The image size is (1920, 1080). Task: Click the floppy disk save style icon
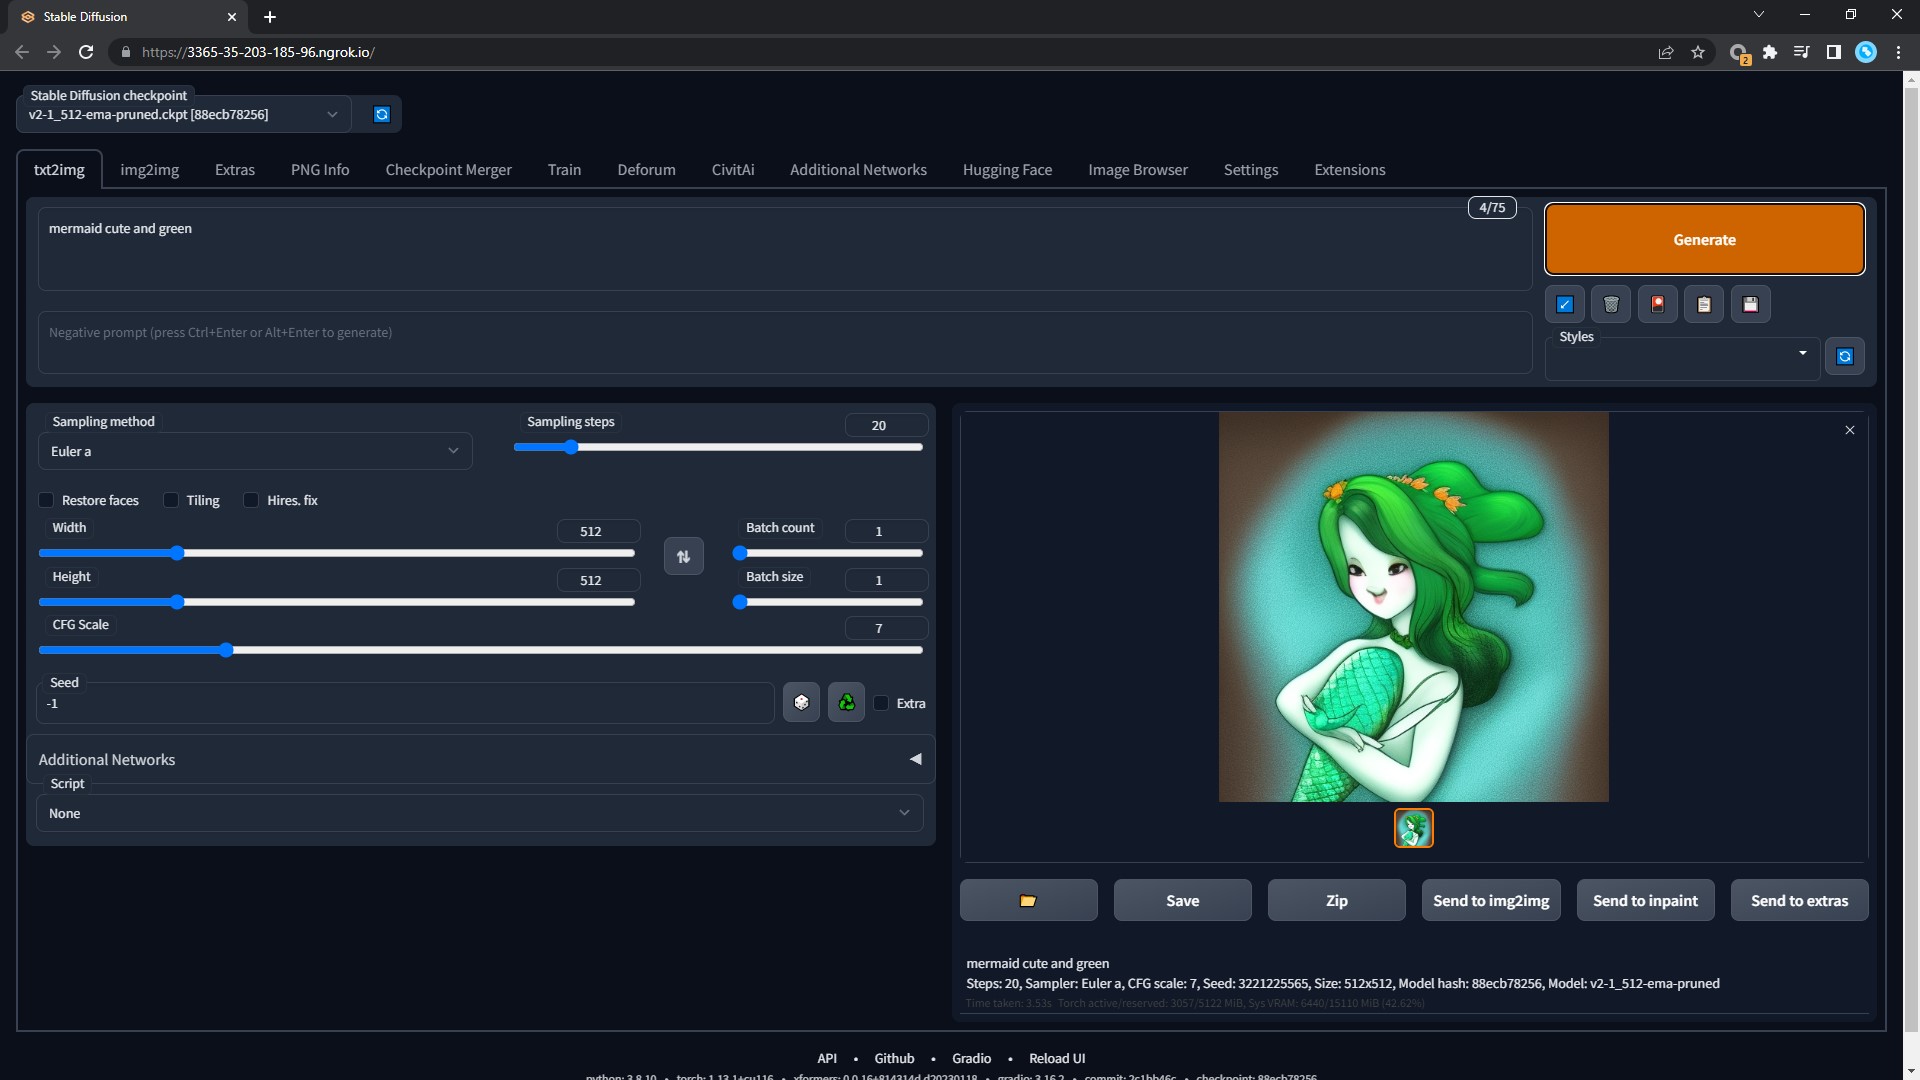(1750, 305)
